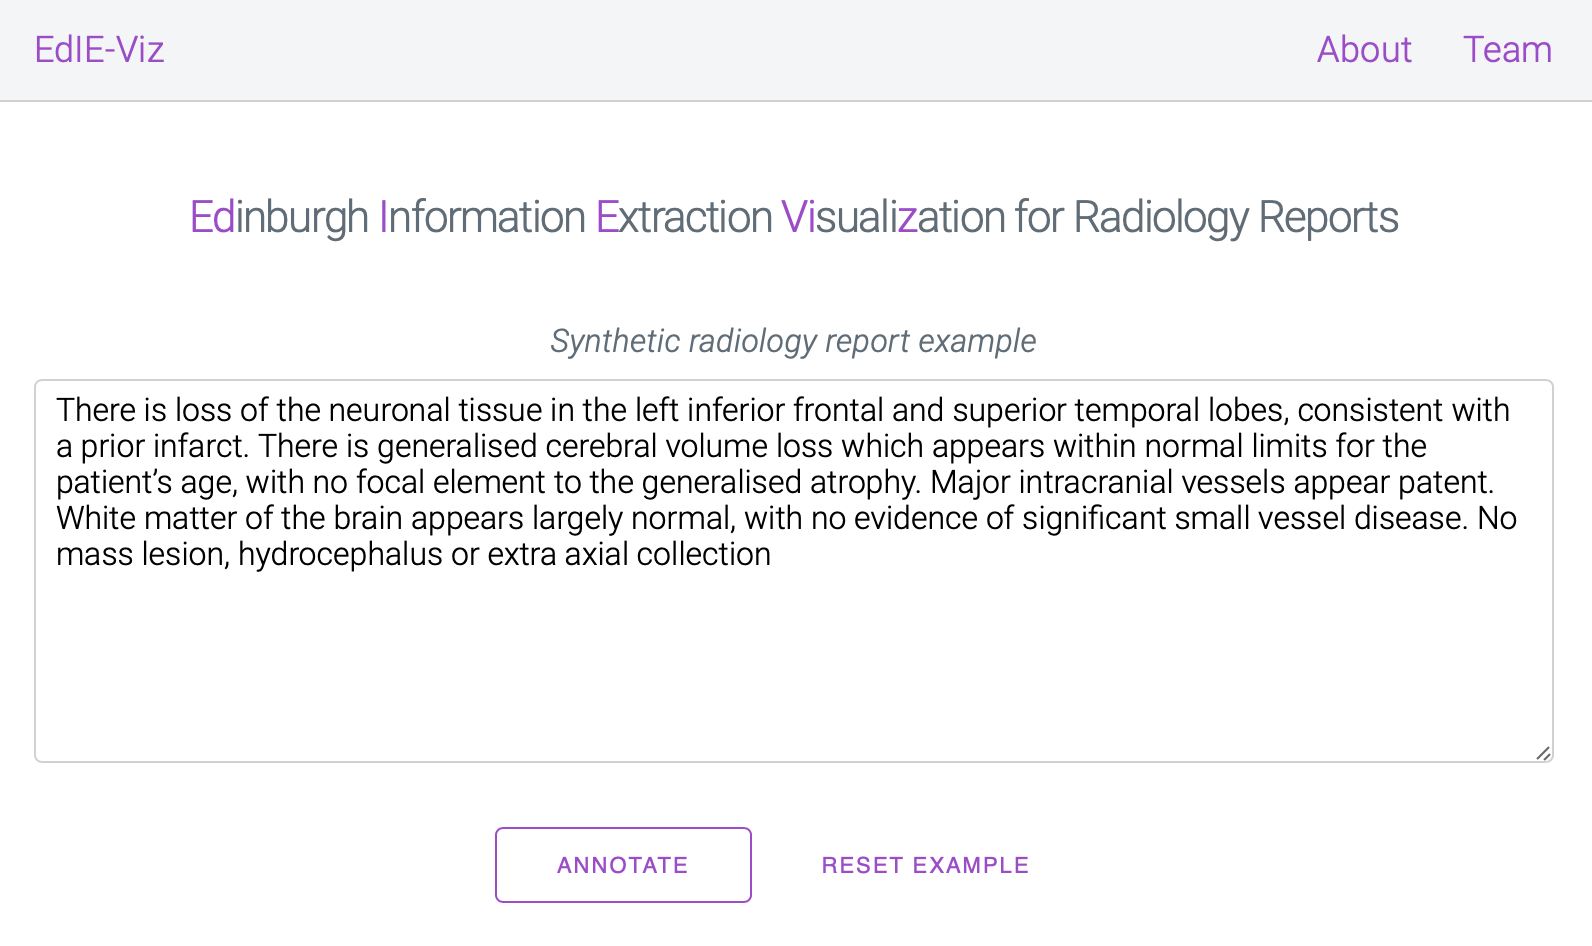Navigate home via the EdIE-Viz brand link
Image resolution: width=1592 pixels, height=946 pixels.
click(98, 50)
